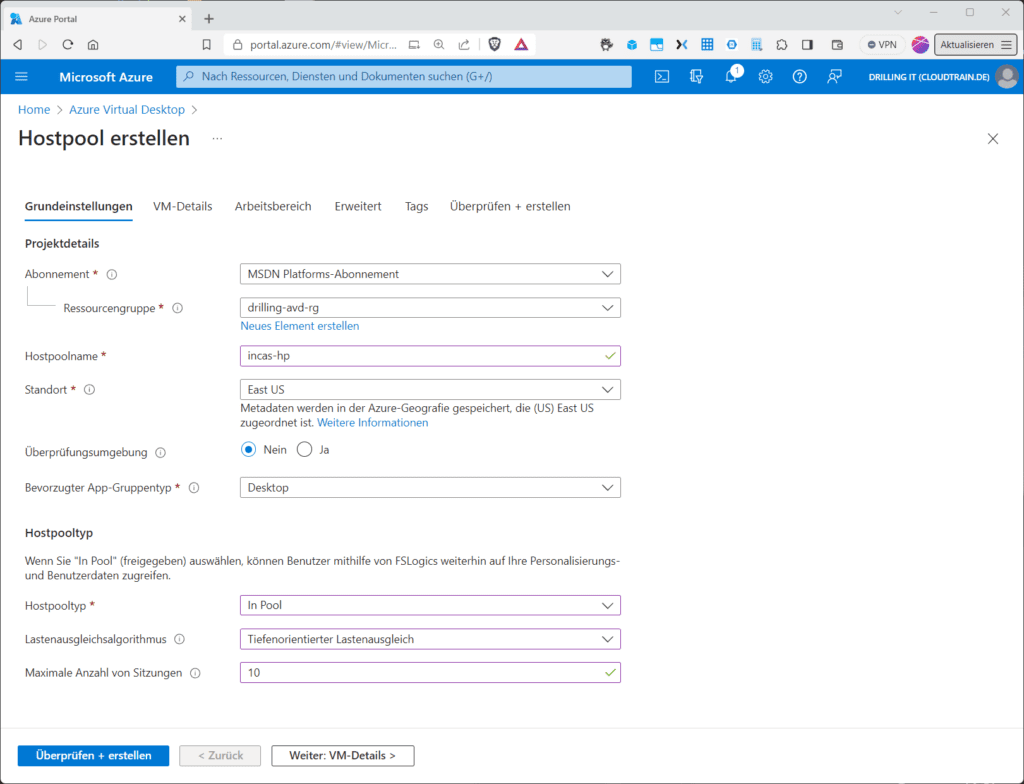
Task: Open the feedback icon in Azure header
Action: point(834,76)
